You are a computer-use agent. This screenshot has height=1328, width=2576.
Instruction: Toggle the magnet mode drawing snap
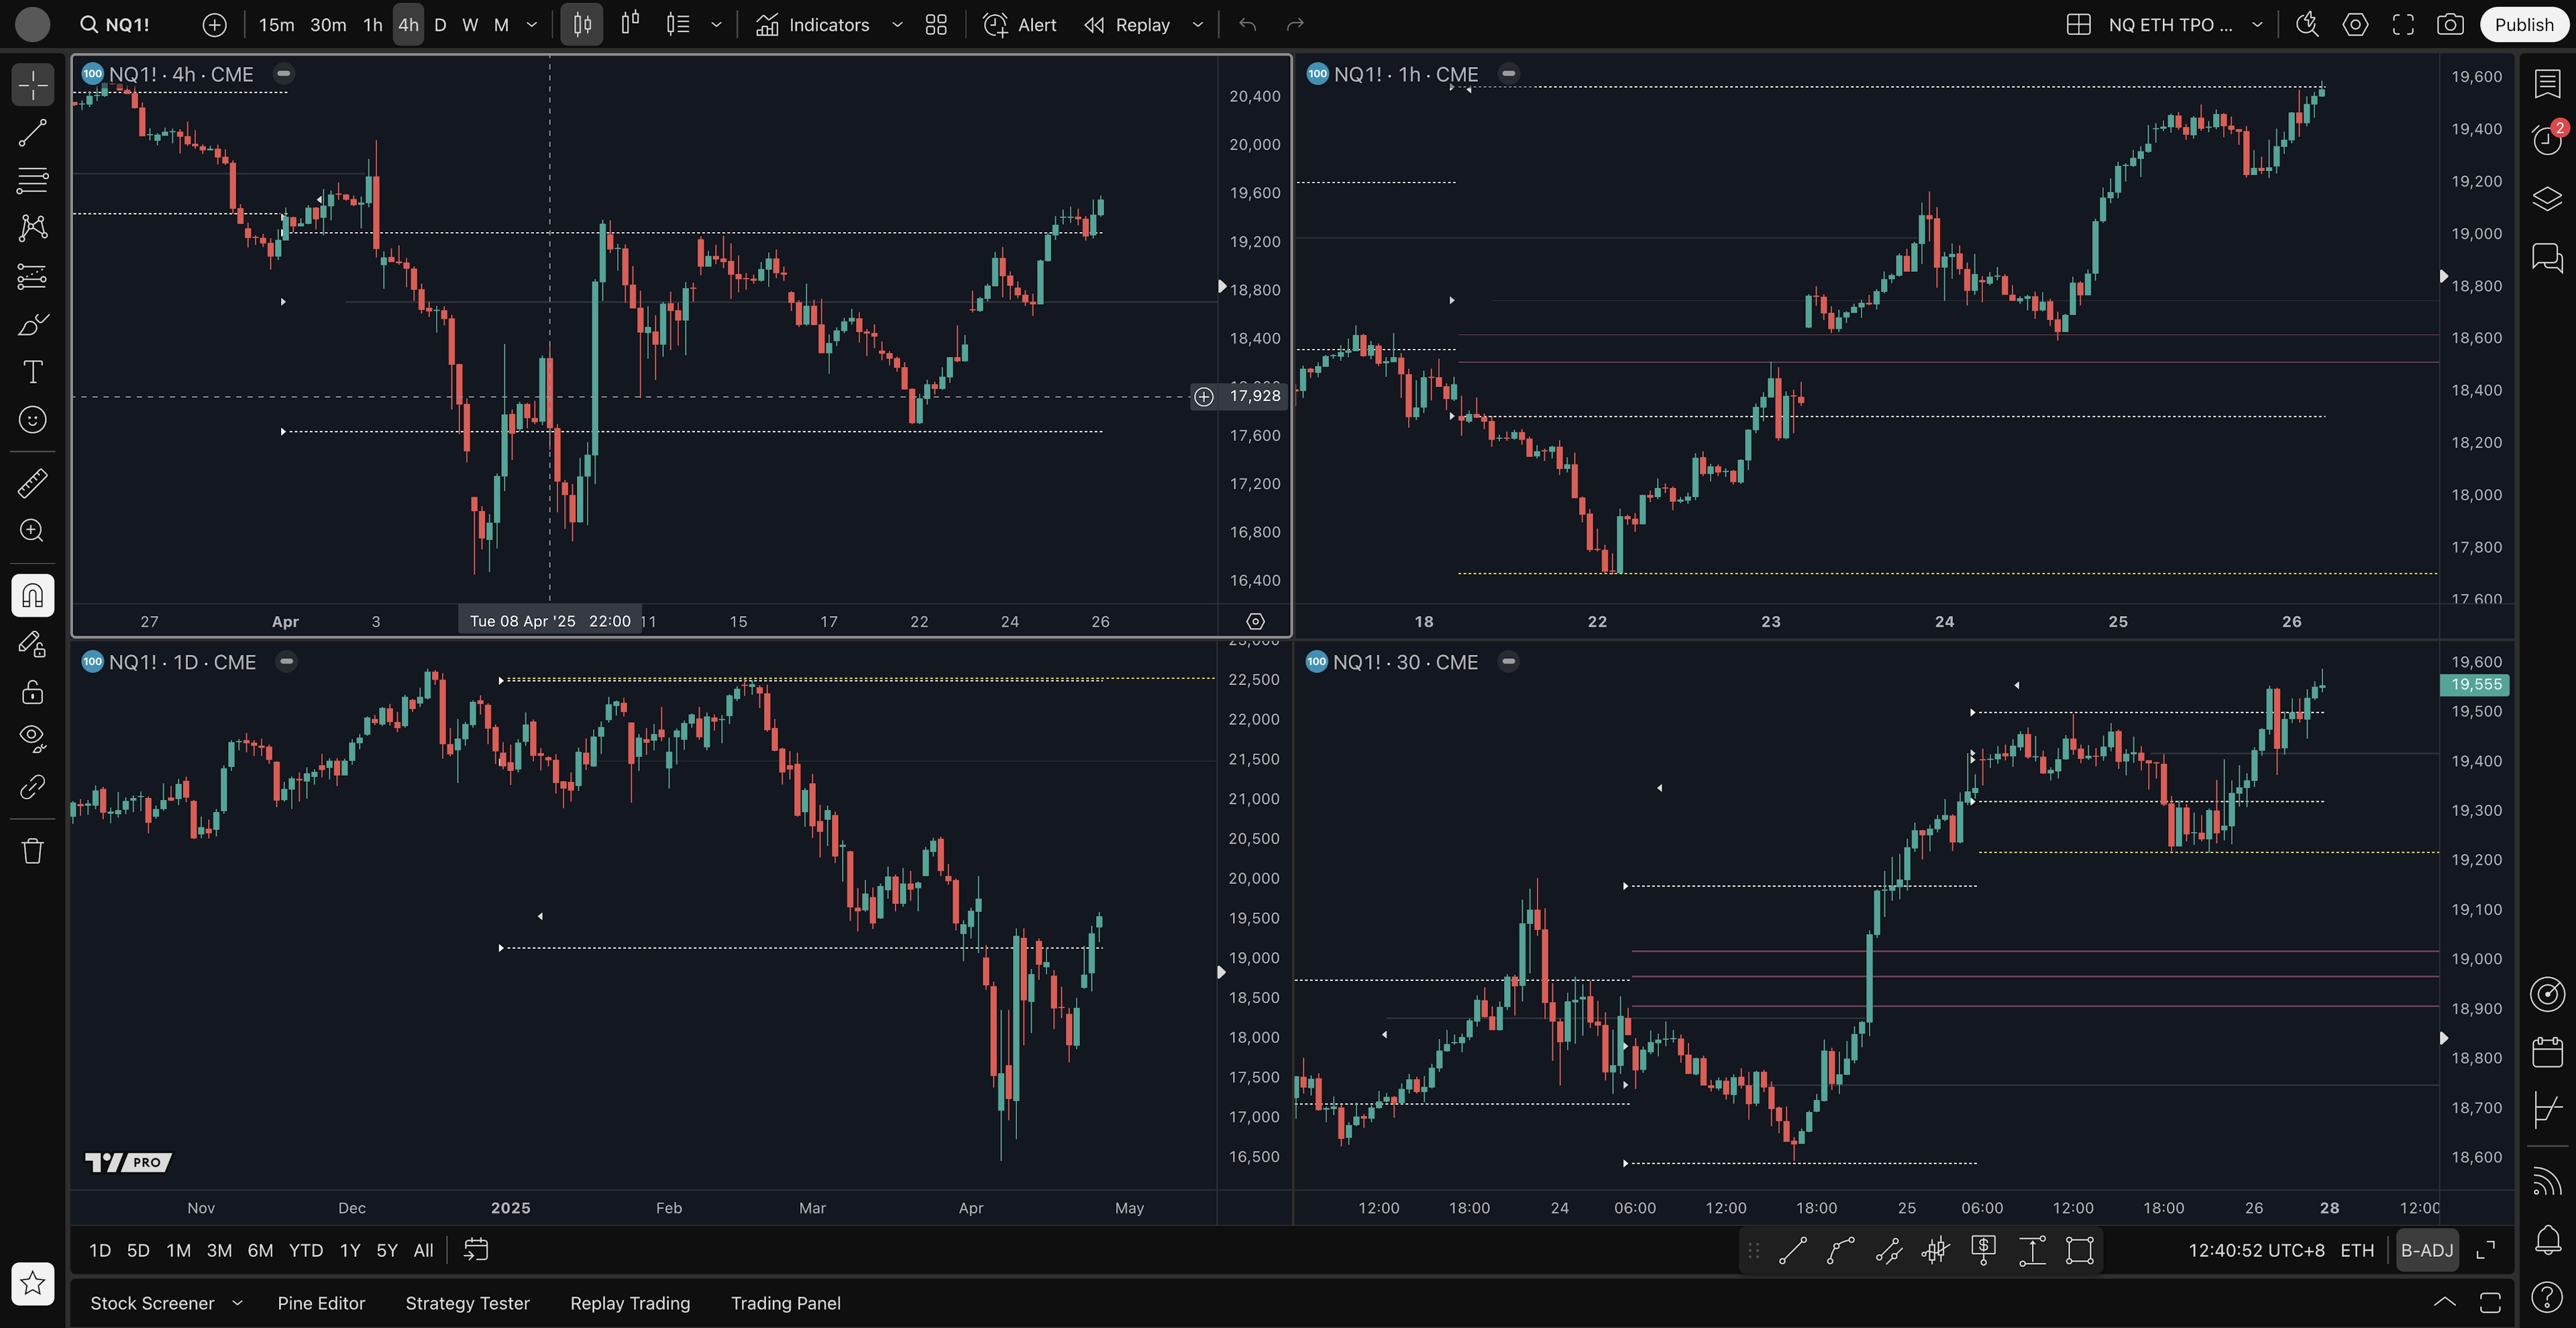tap(32, 596)
